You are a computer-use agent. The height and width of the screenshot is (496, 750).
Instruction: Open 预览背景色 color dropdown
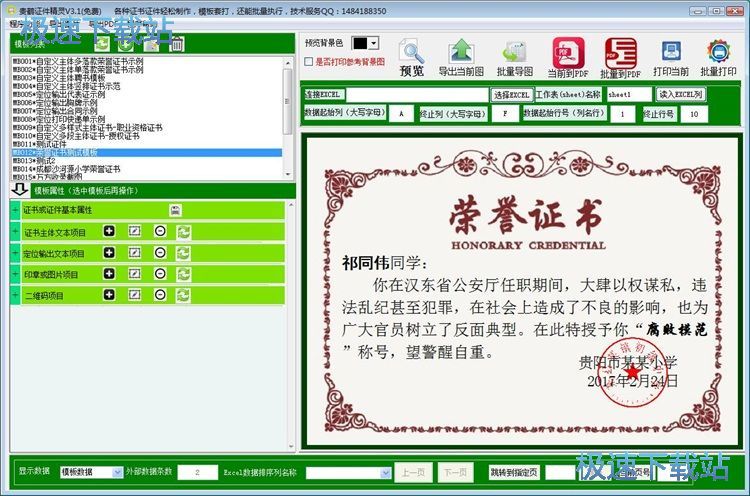(x=374, y=43)
